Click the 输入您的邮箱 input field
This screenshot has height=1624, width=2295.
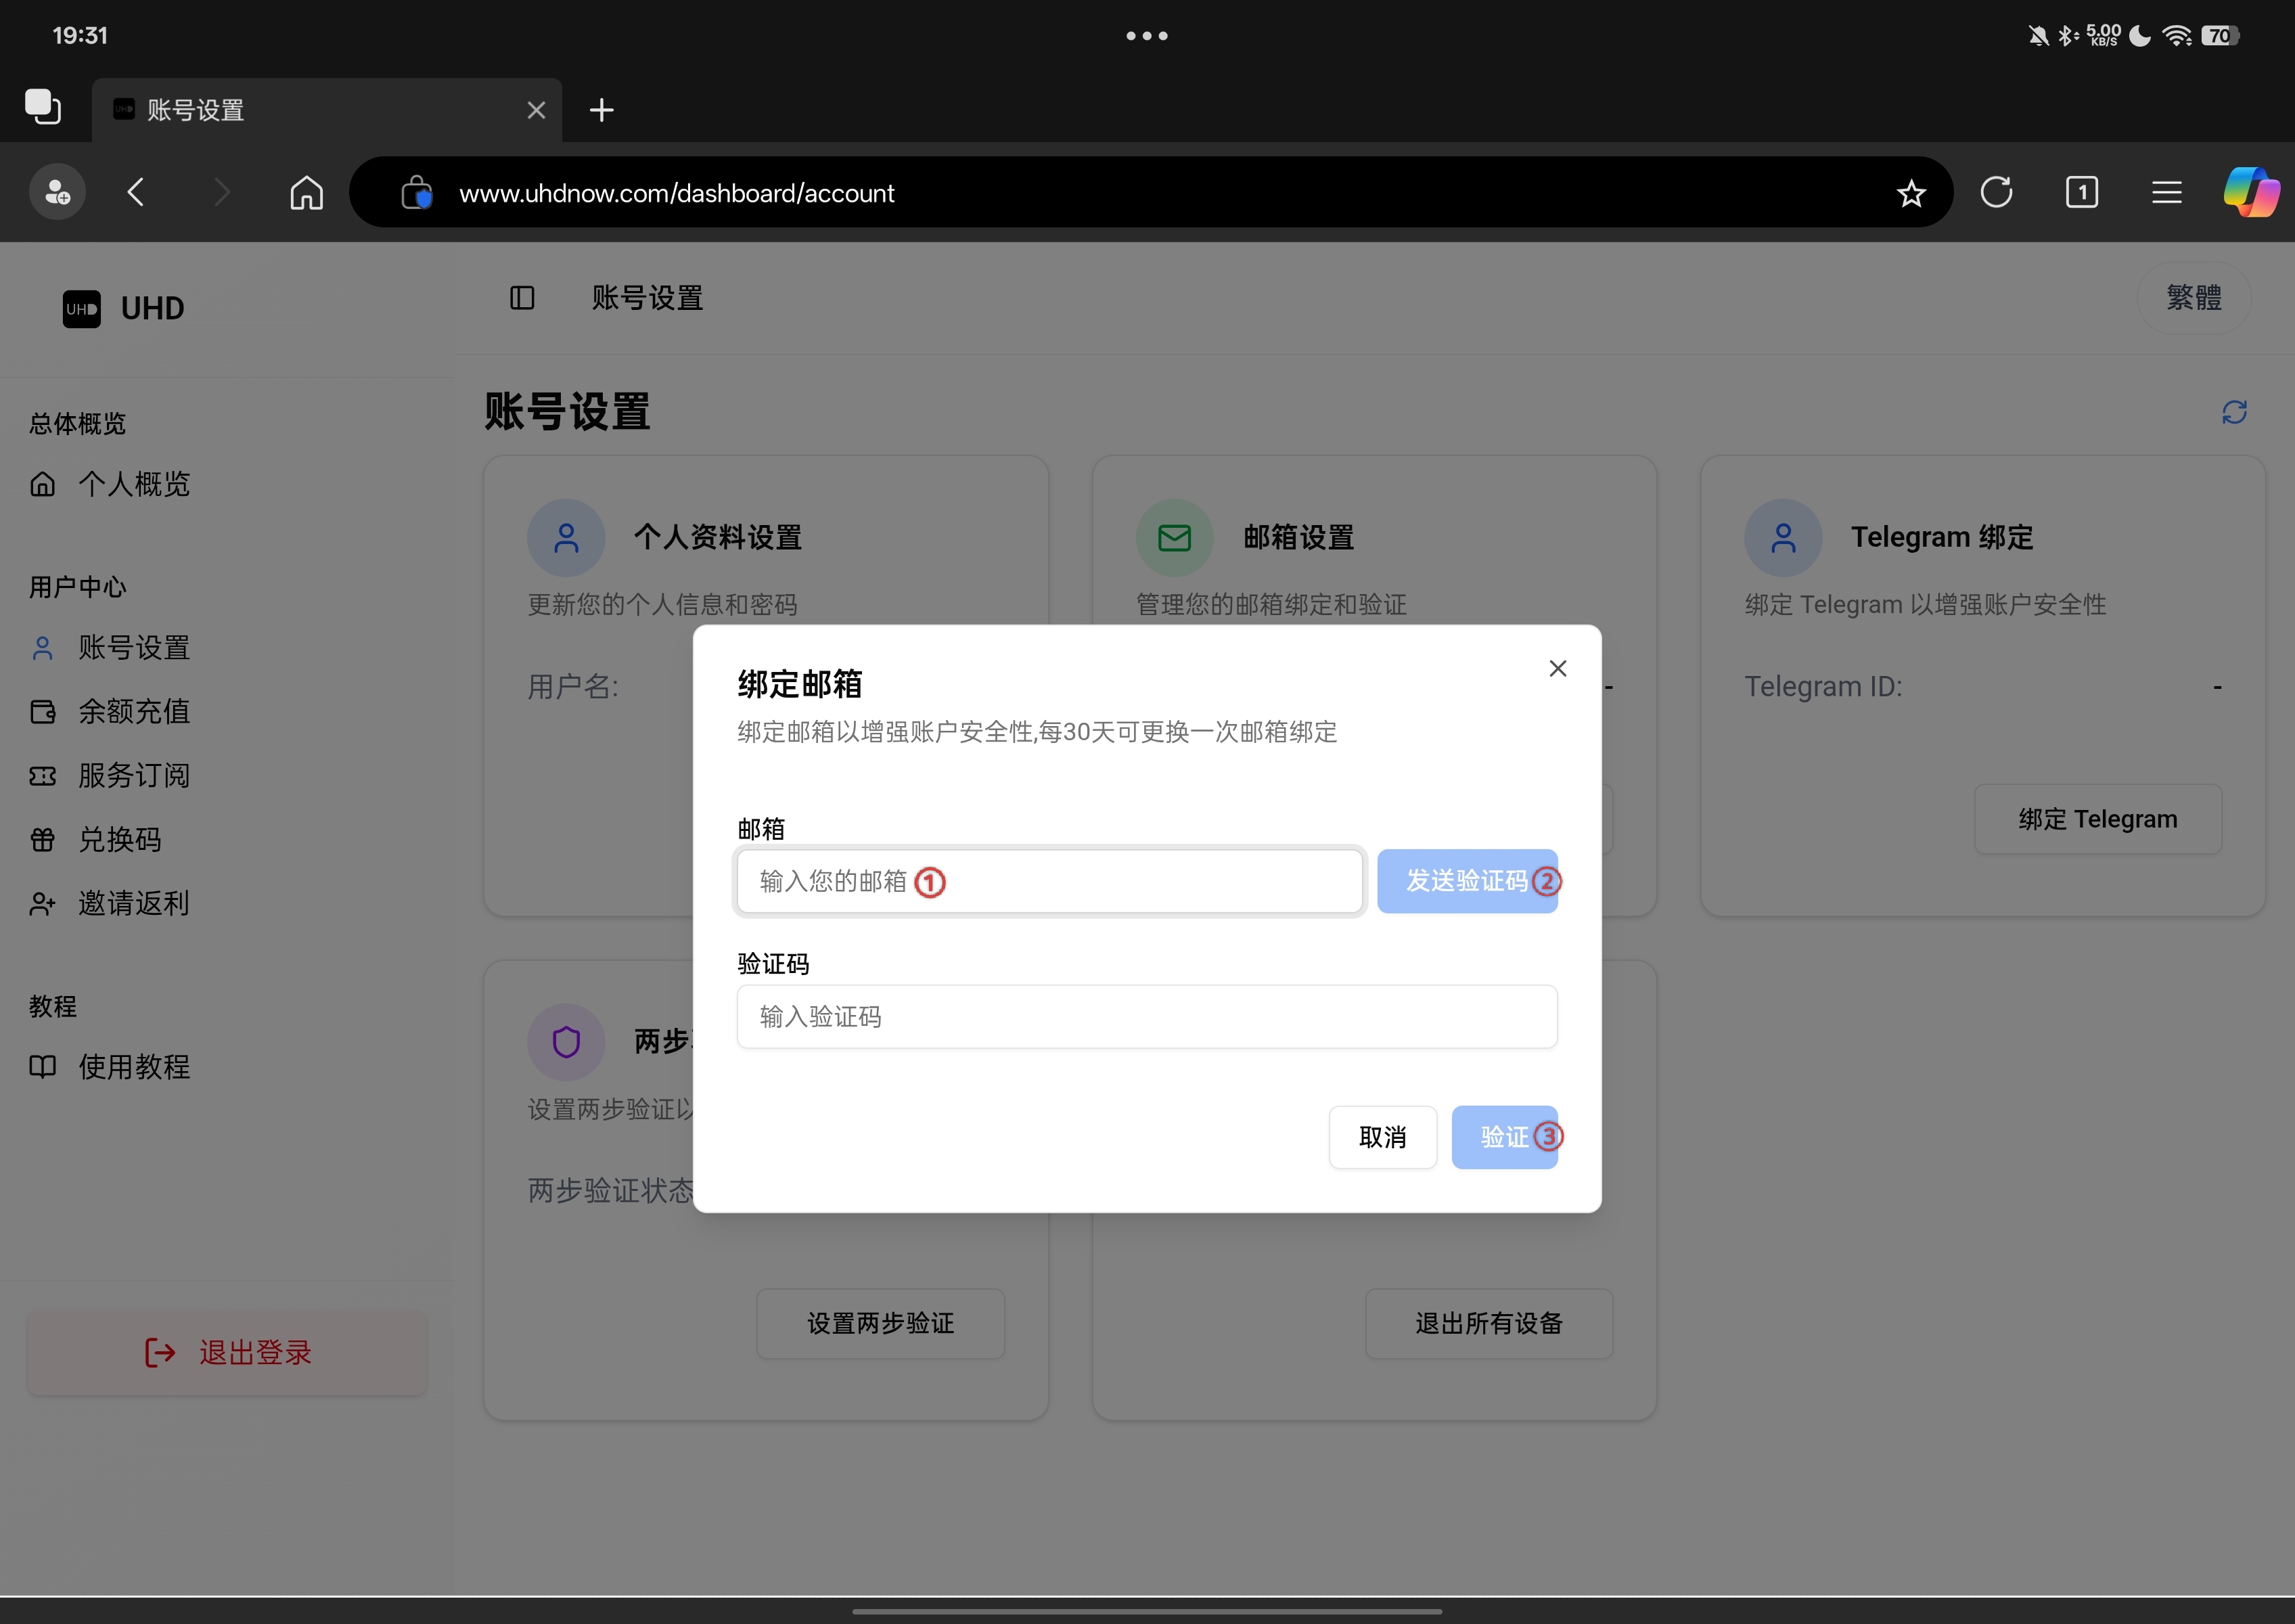click(x=1048, y=881)
